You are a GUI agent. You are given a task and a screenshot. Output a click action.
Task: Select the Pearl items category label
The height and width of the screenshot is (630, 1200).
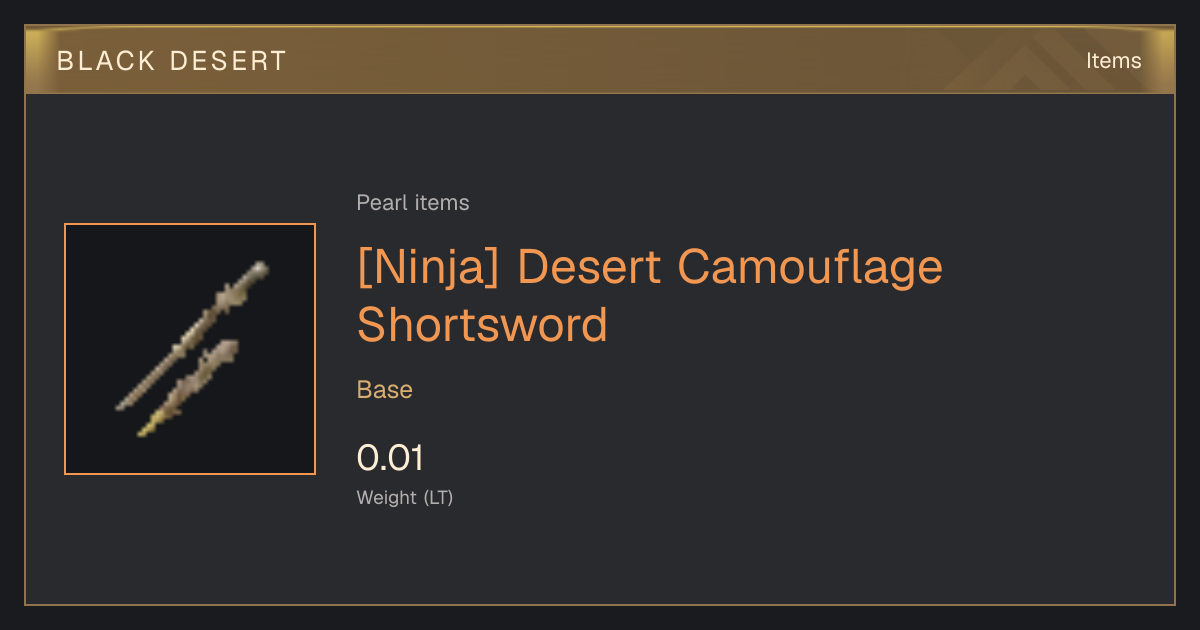click(413, 203)
